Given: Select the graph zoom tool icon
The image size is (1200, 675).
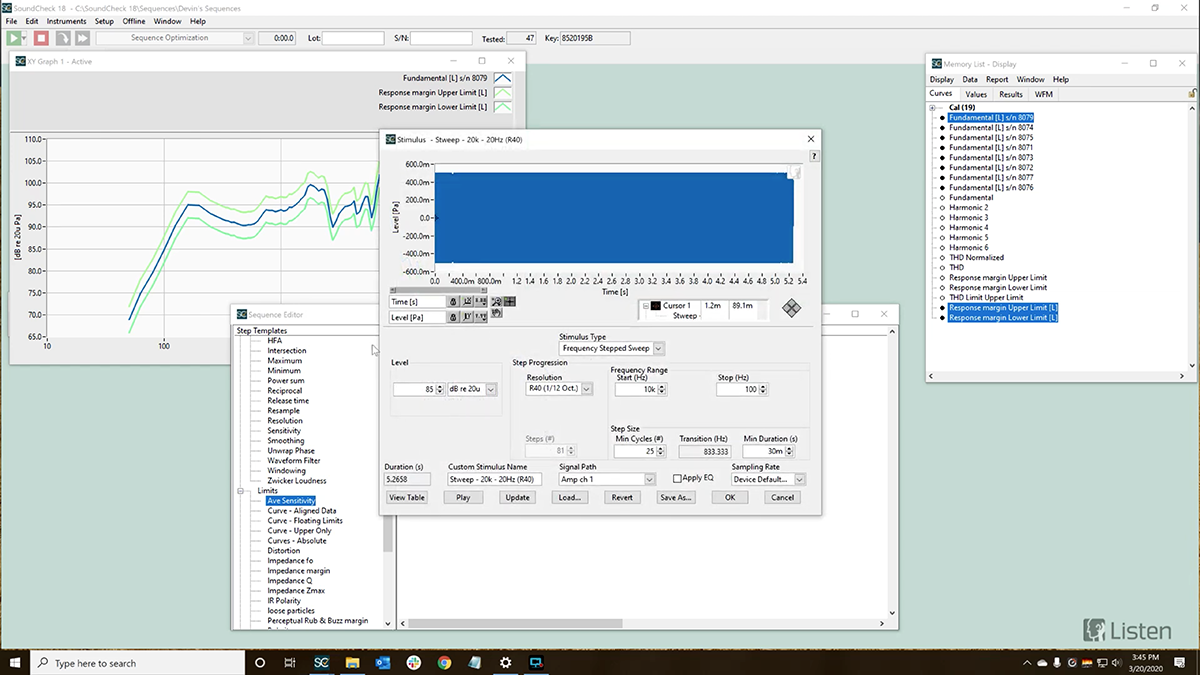Looking at the screenshot, I should [x=497, y=301].
